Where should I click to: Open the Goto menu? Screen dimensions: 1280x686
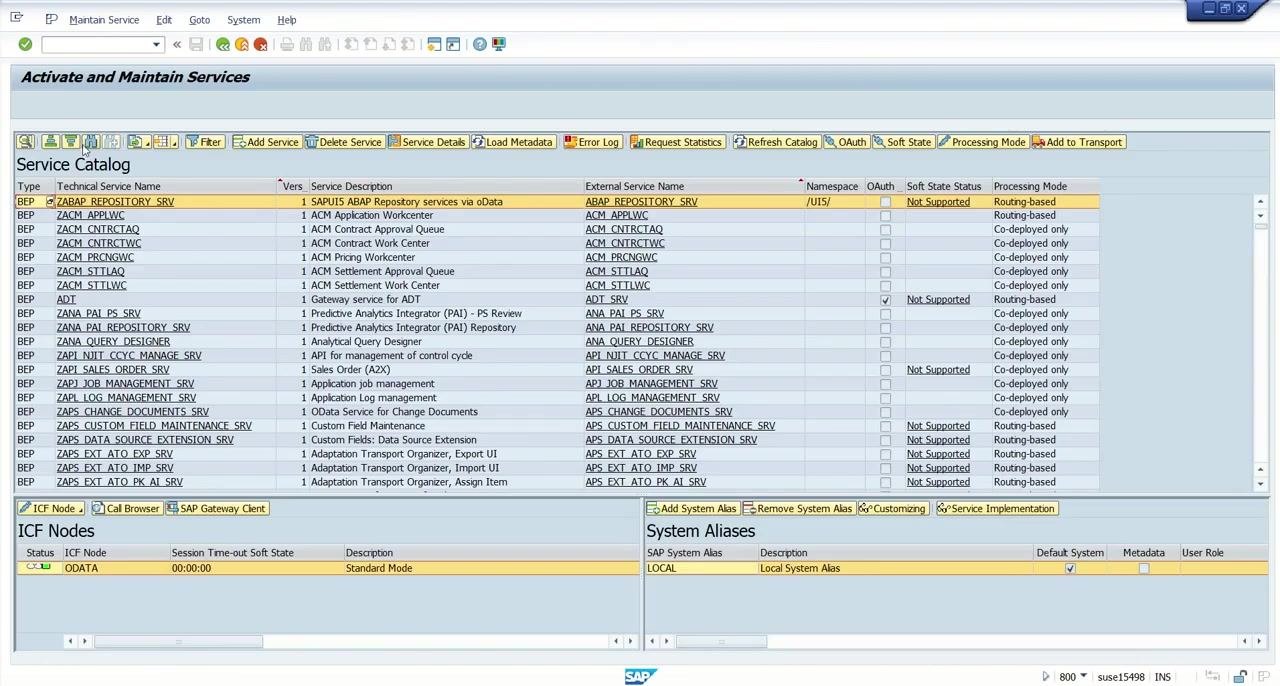point(199,20)
